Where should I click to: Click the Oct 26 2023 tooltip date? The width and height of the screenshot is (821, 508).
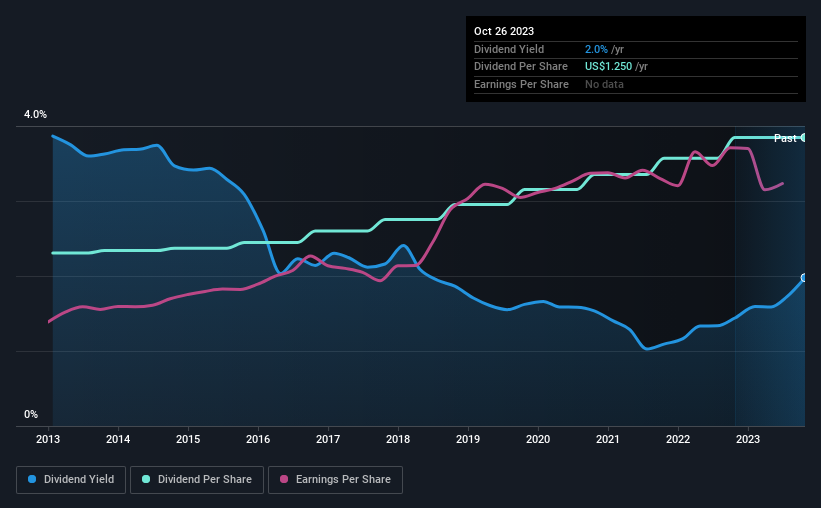[504, 31]
